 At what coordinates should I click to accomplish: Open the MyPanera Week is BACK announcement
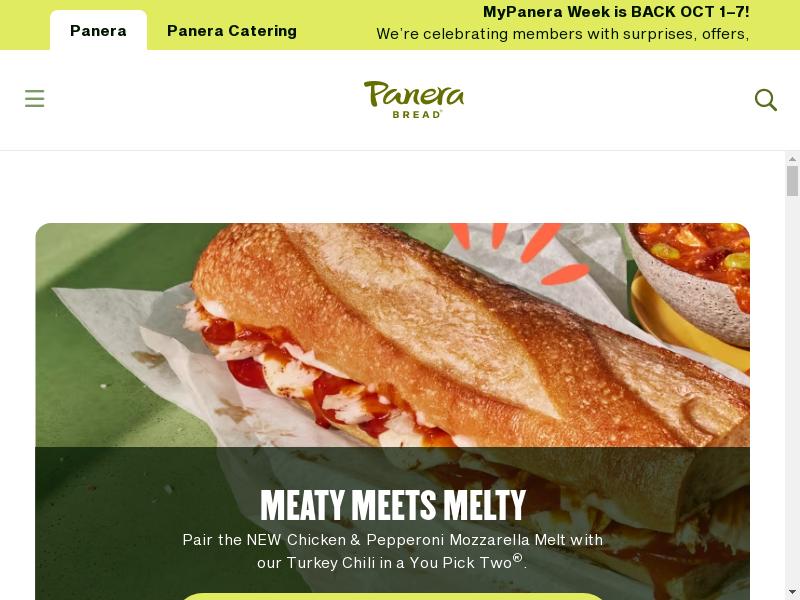tap(616, 12)
